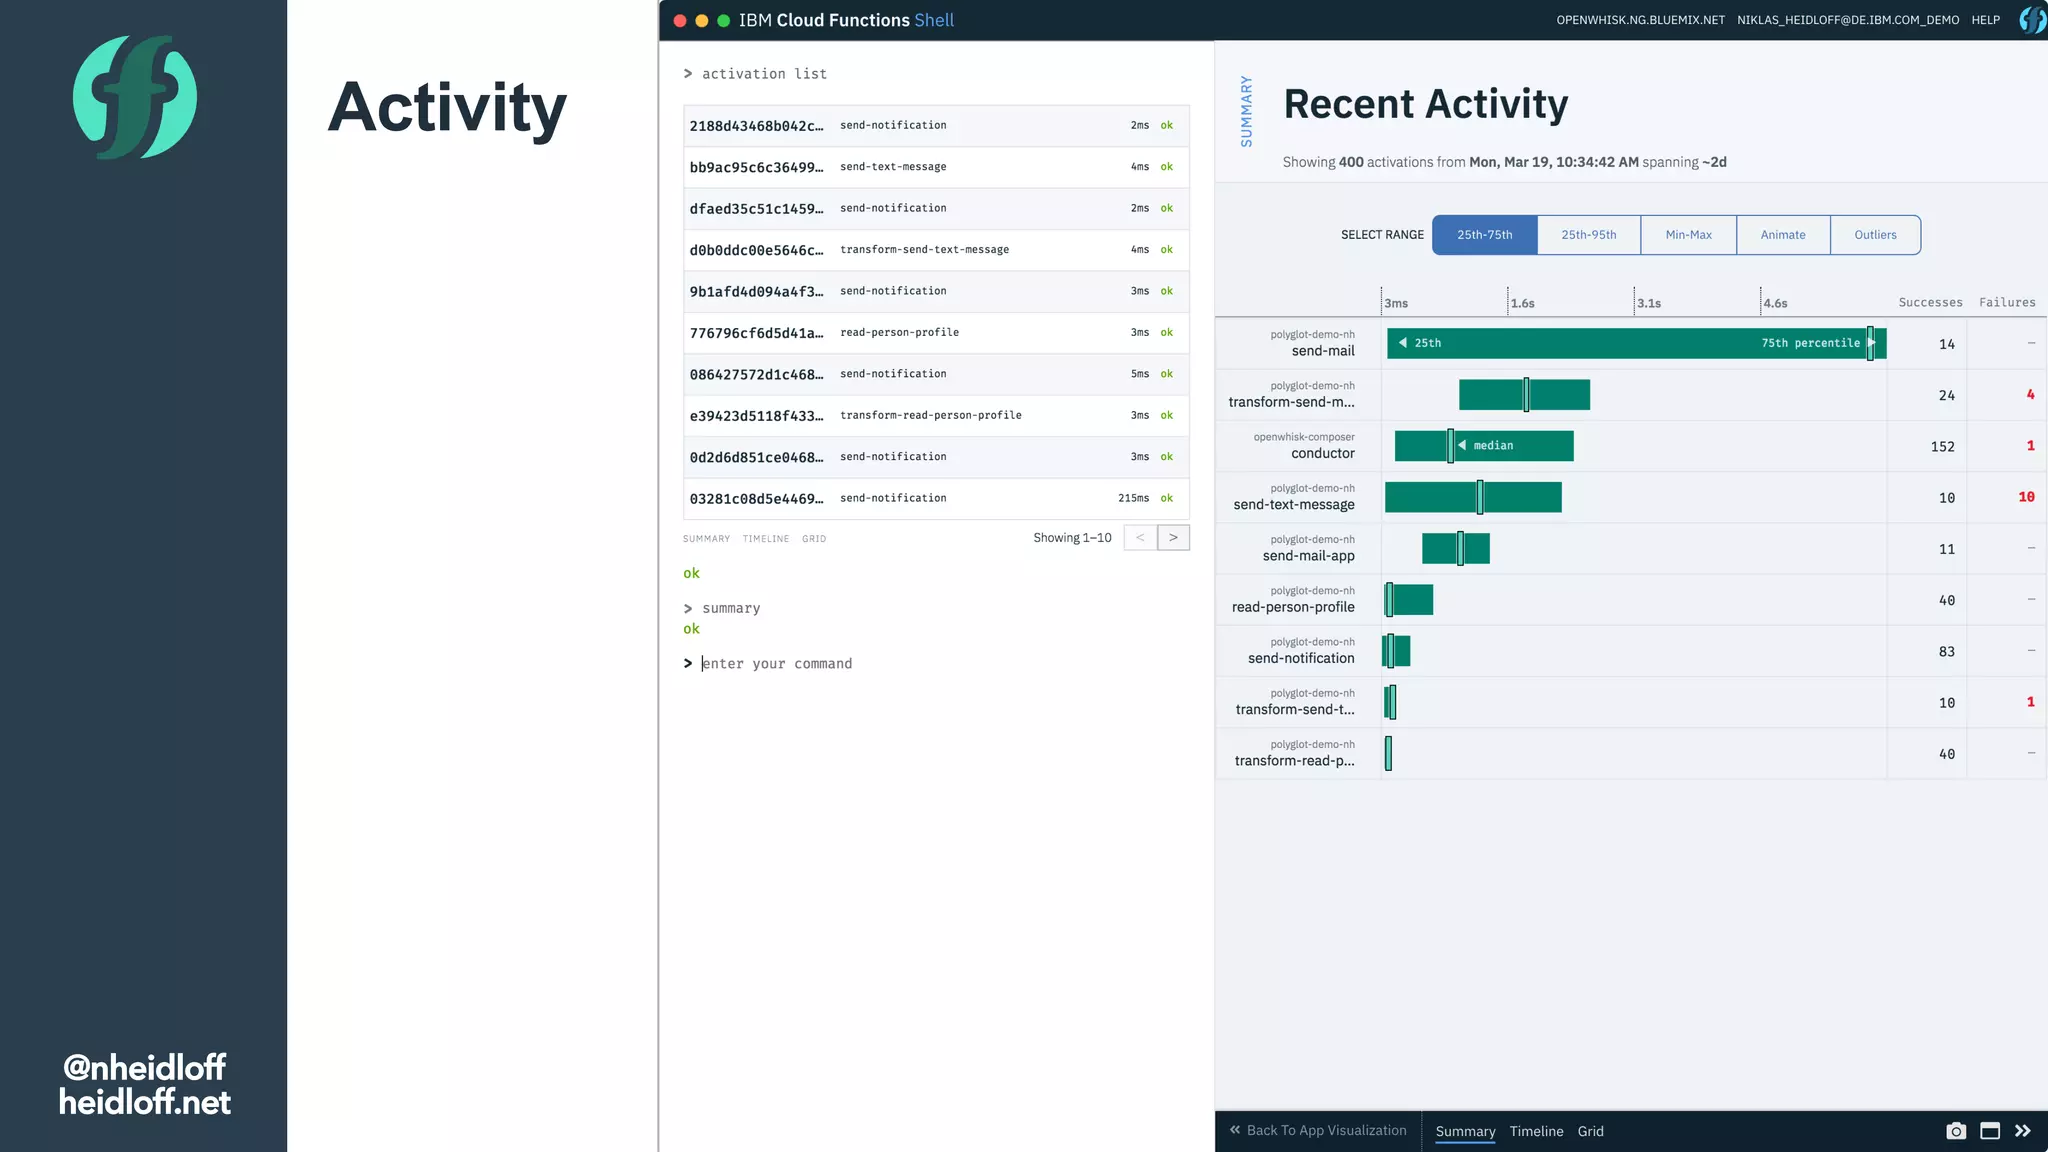Switch to the Timeline tab in the bottom bar

coord(1536,1131)
